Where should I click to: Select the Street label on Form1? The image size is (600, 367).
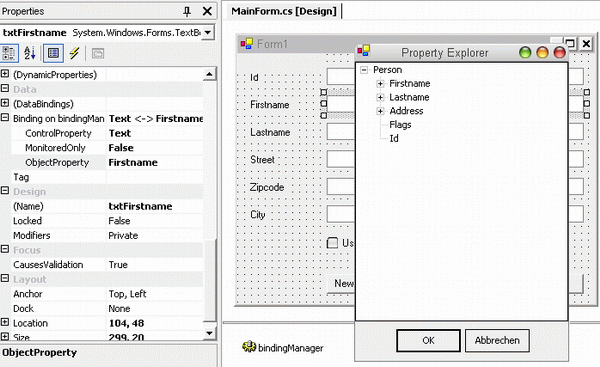[262, 160]
